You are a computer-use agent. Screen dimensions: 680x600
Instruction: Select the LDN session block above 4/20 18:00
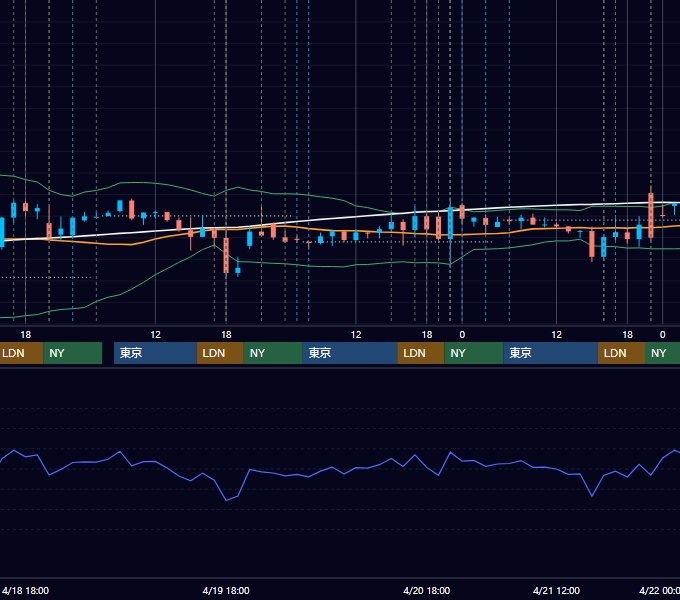[421, 353]
